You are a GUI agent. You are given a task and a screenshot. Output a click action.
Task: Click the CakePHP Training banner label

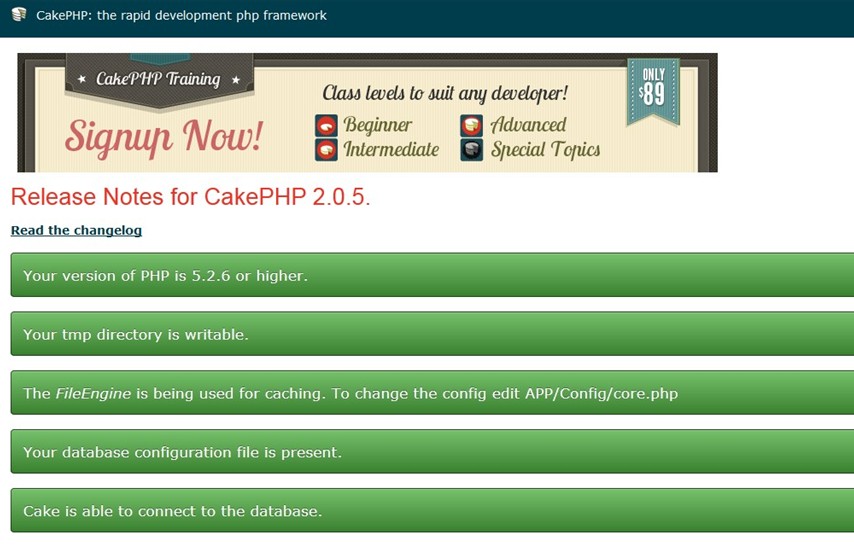(x=158, y=79)
